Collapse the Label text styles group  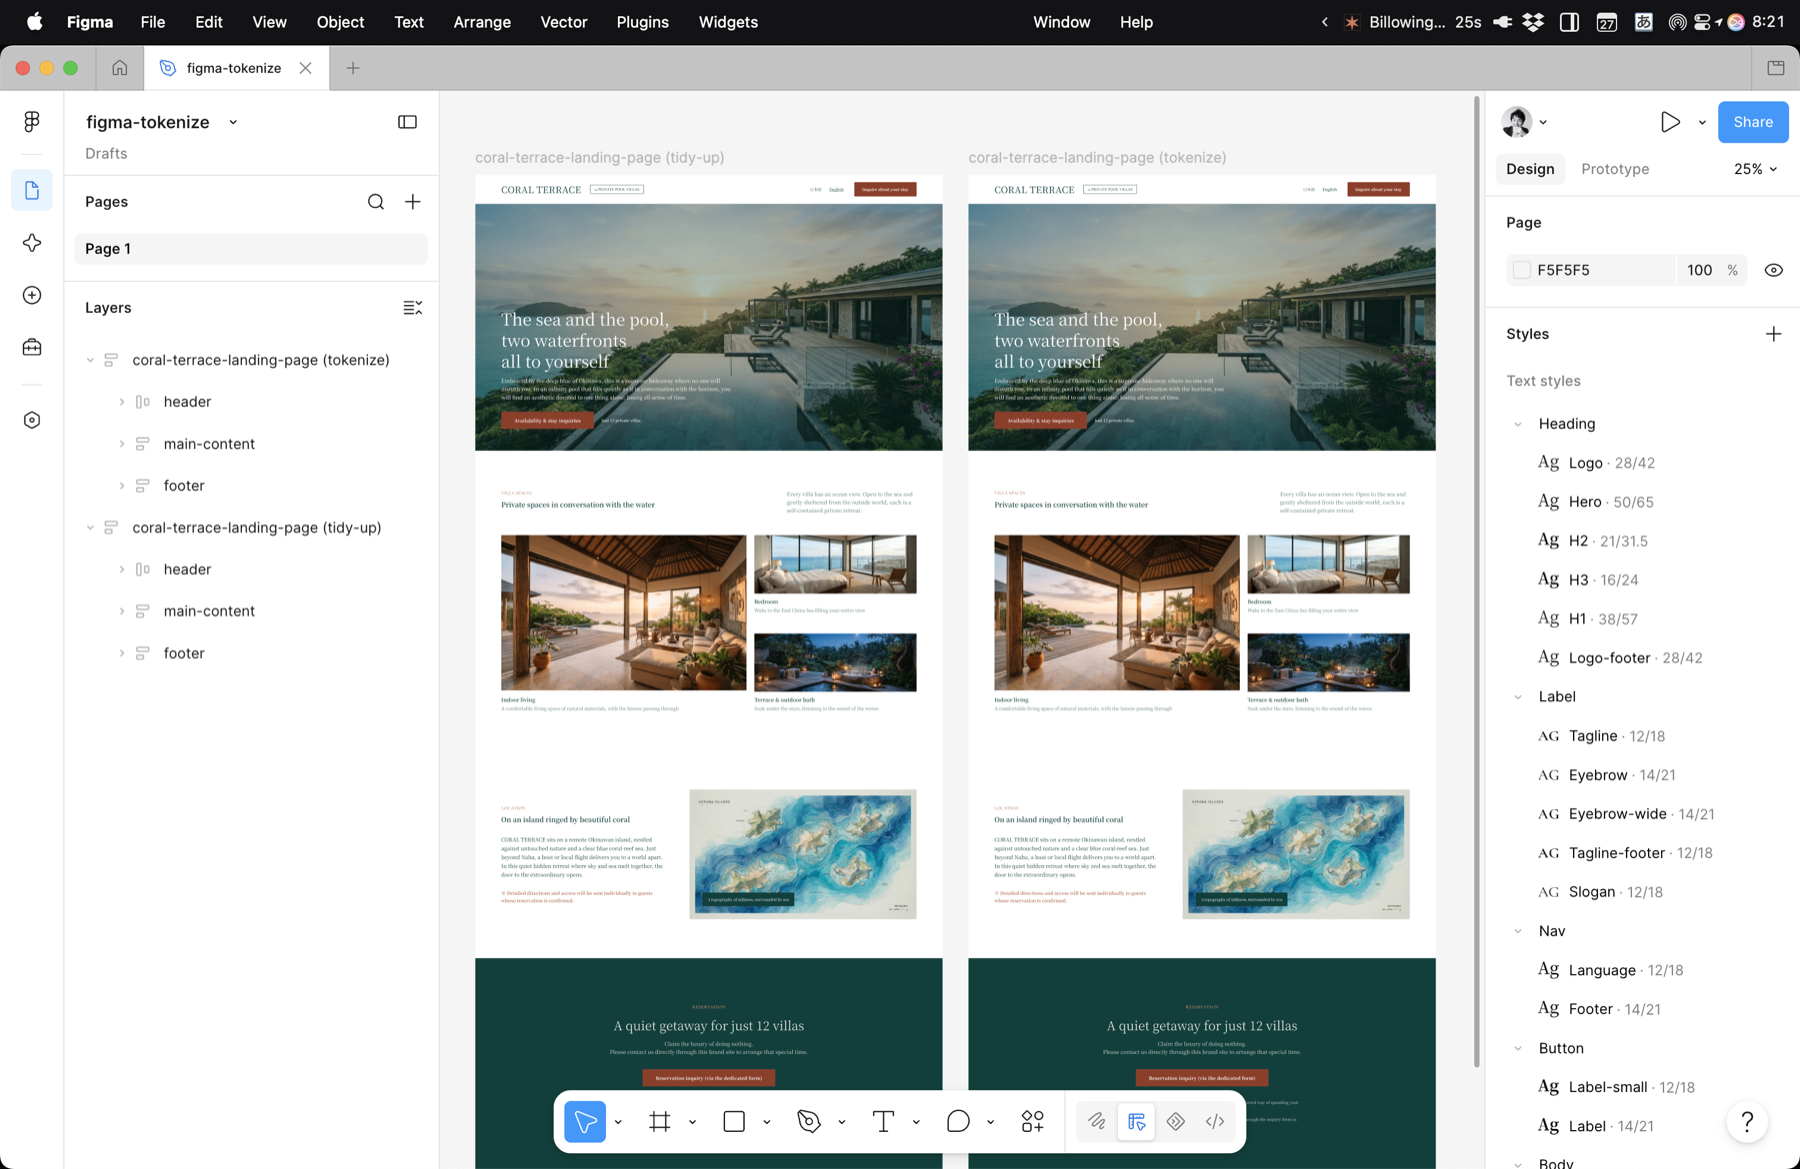click(x=1518, y=697)
